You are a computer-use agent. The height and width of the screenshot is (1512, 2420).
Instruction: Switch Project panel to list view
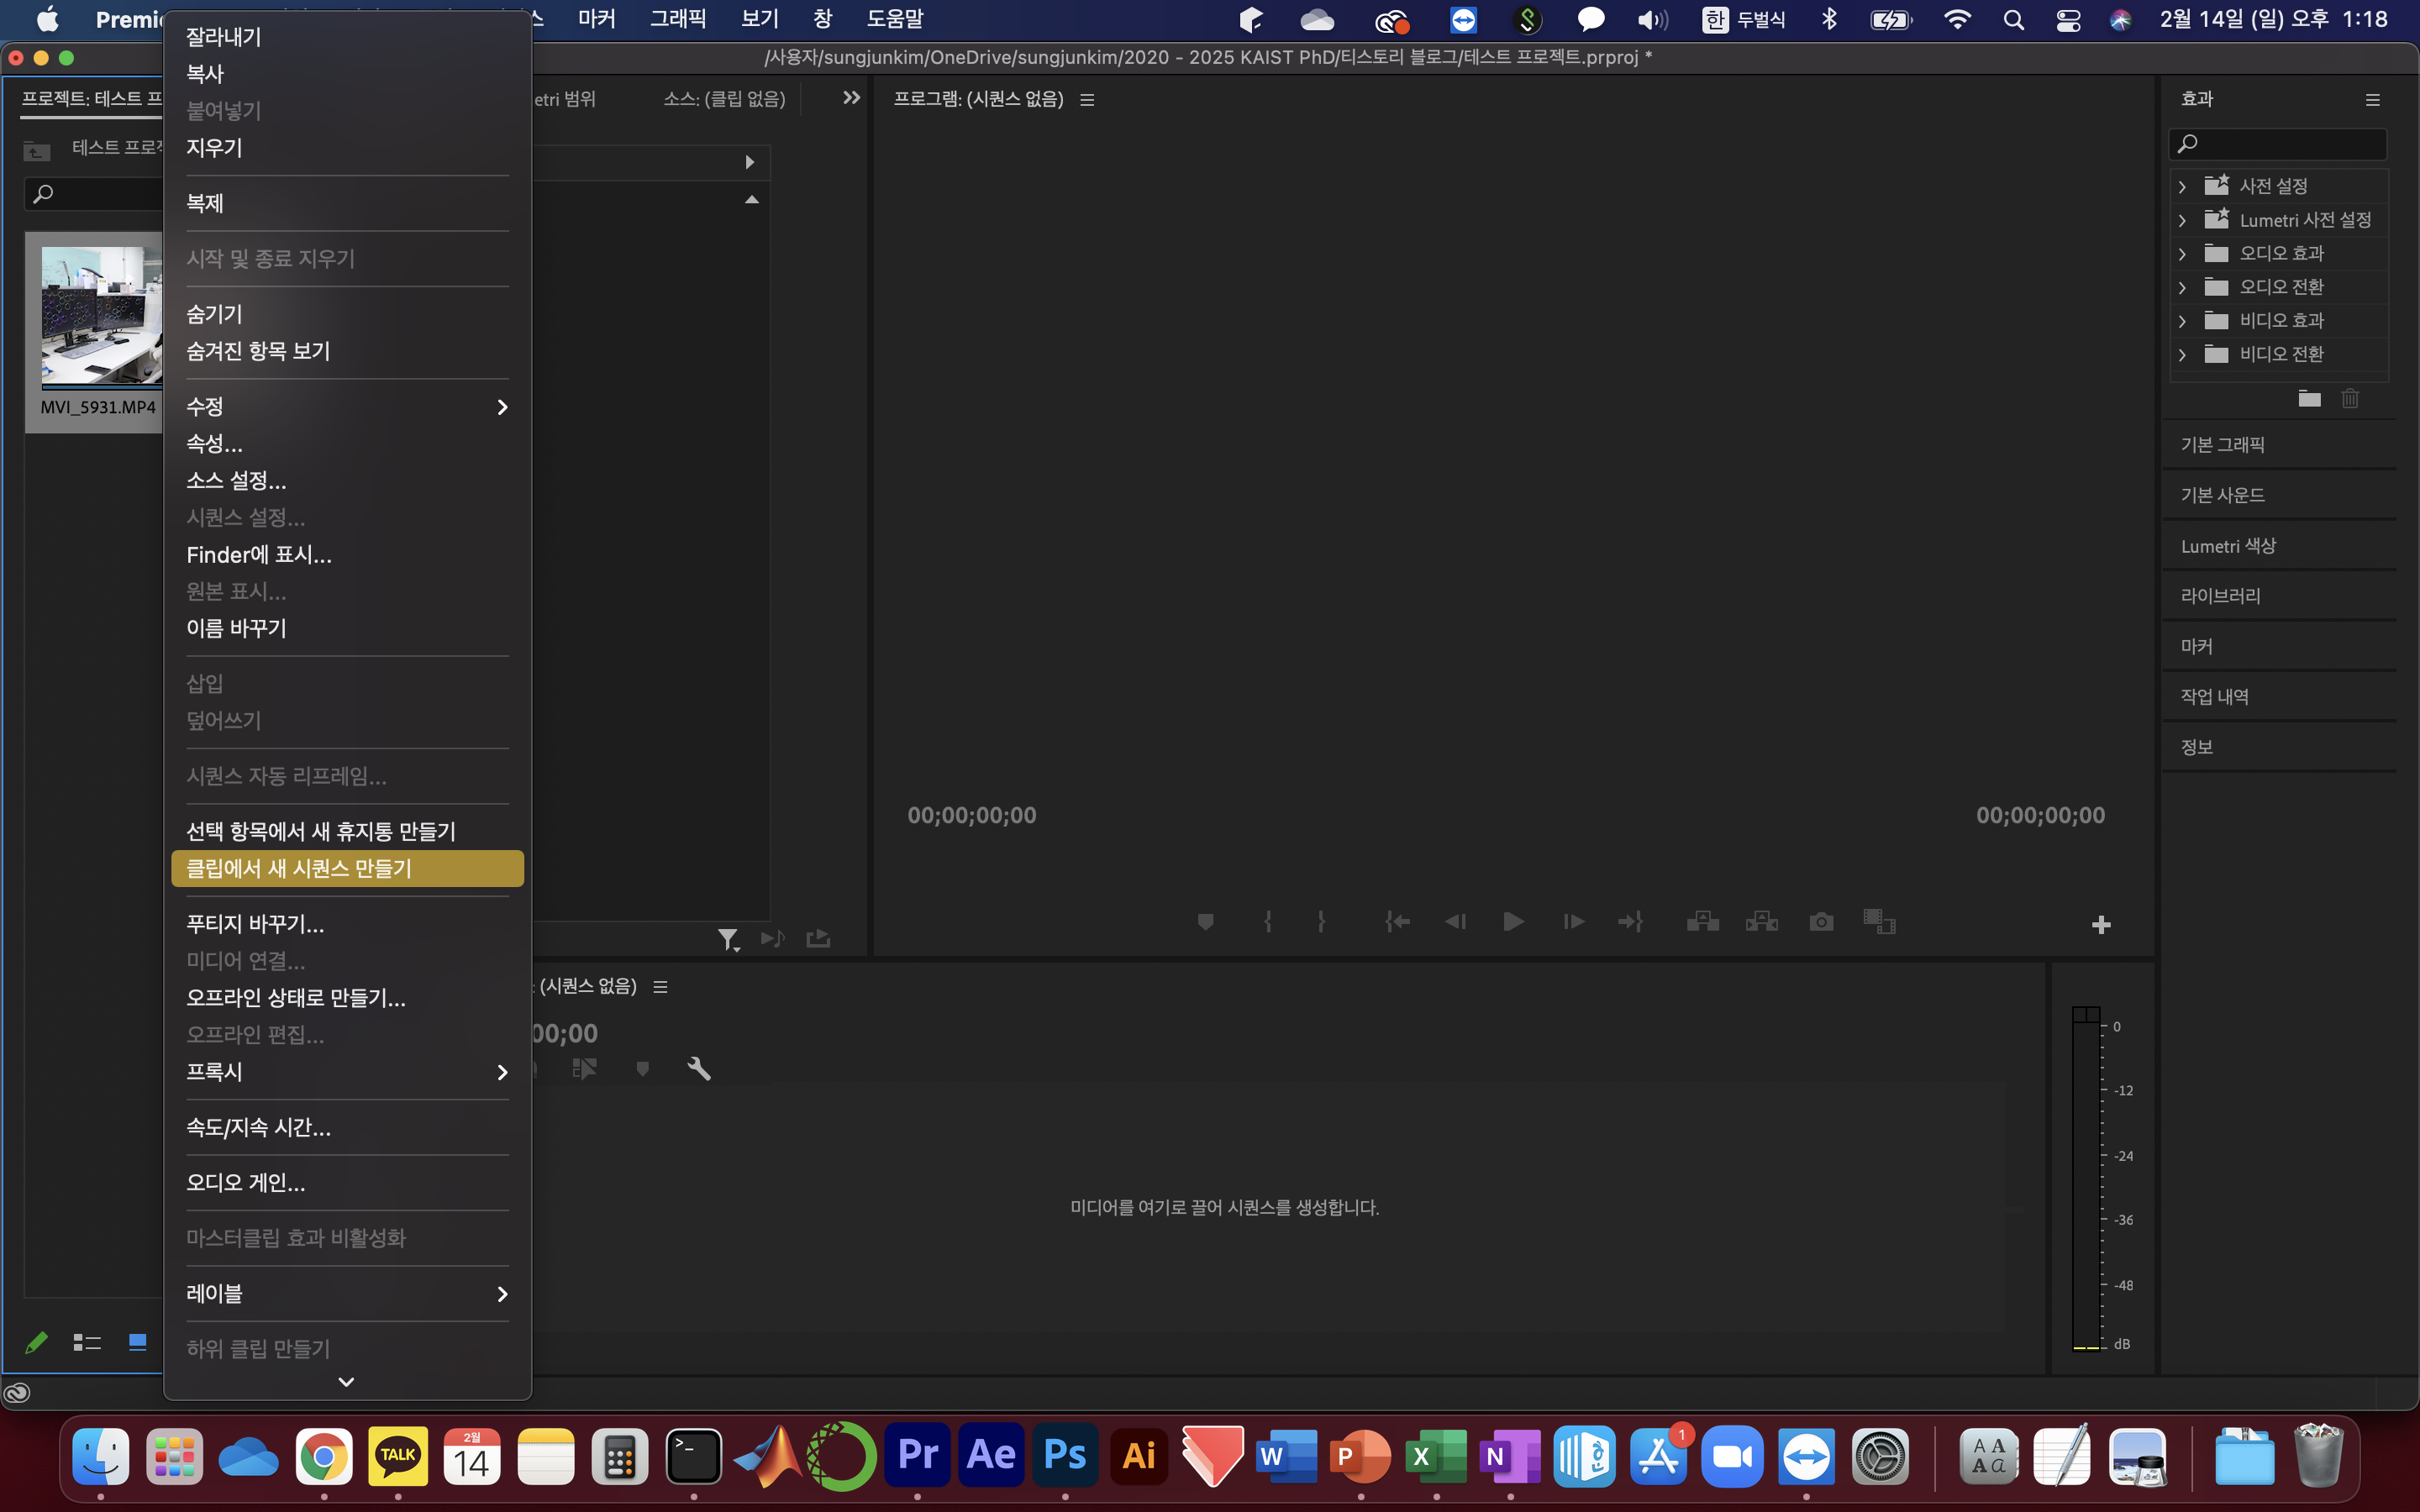point(87,1342)
